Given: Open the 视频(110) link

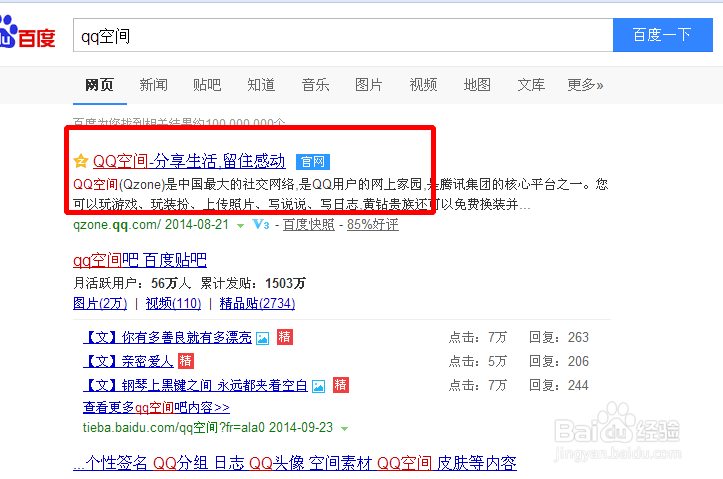Looking at the screenshot, I should (173, 303).
